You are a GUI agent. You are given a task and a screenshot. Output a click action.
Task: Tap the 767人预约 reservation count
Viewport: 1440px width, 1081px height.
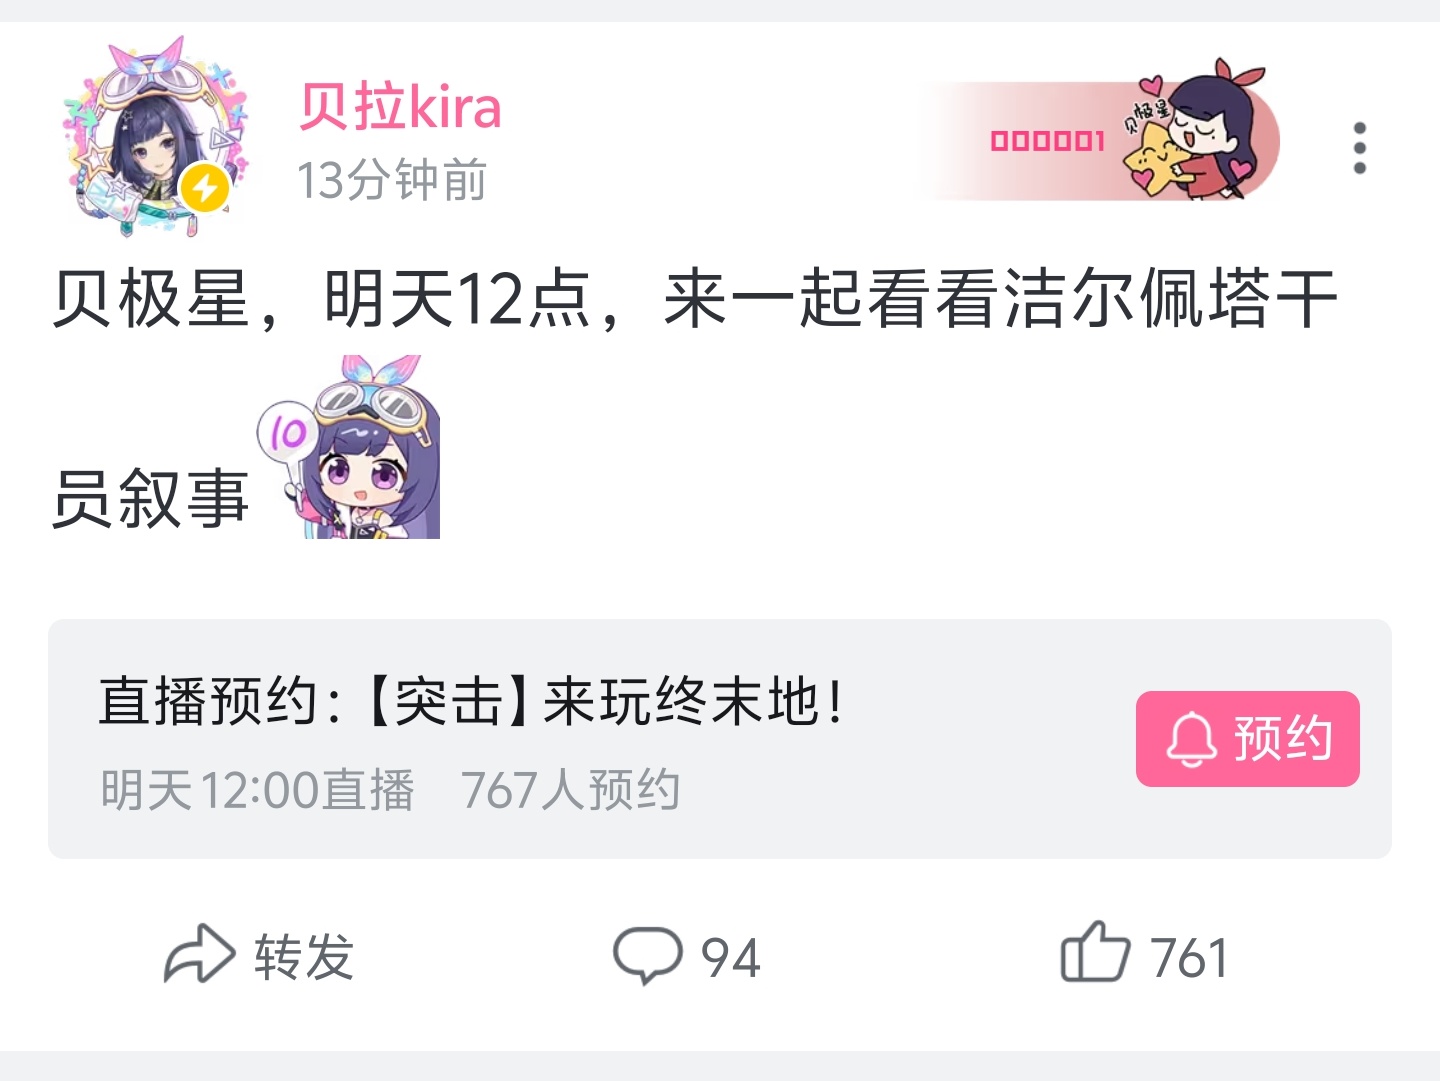(x=570, y=790)
